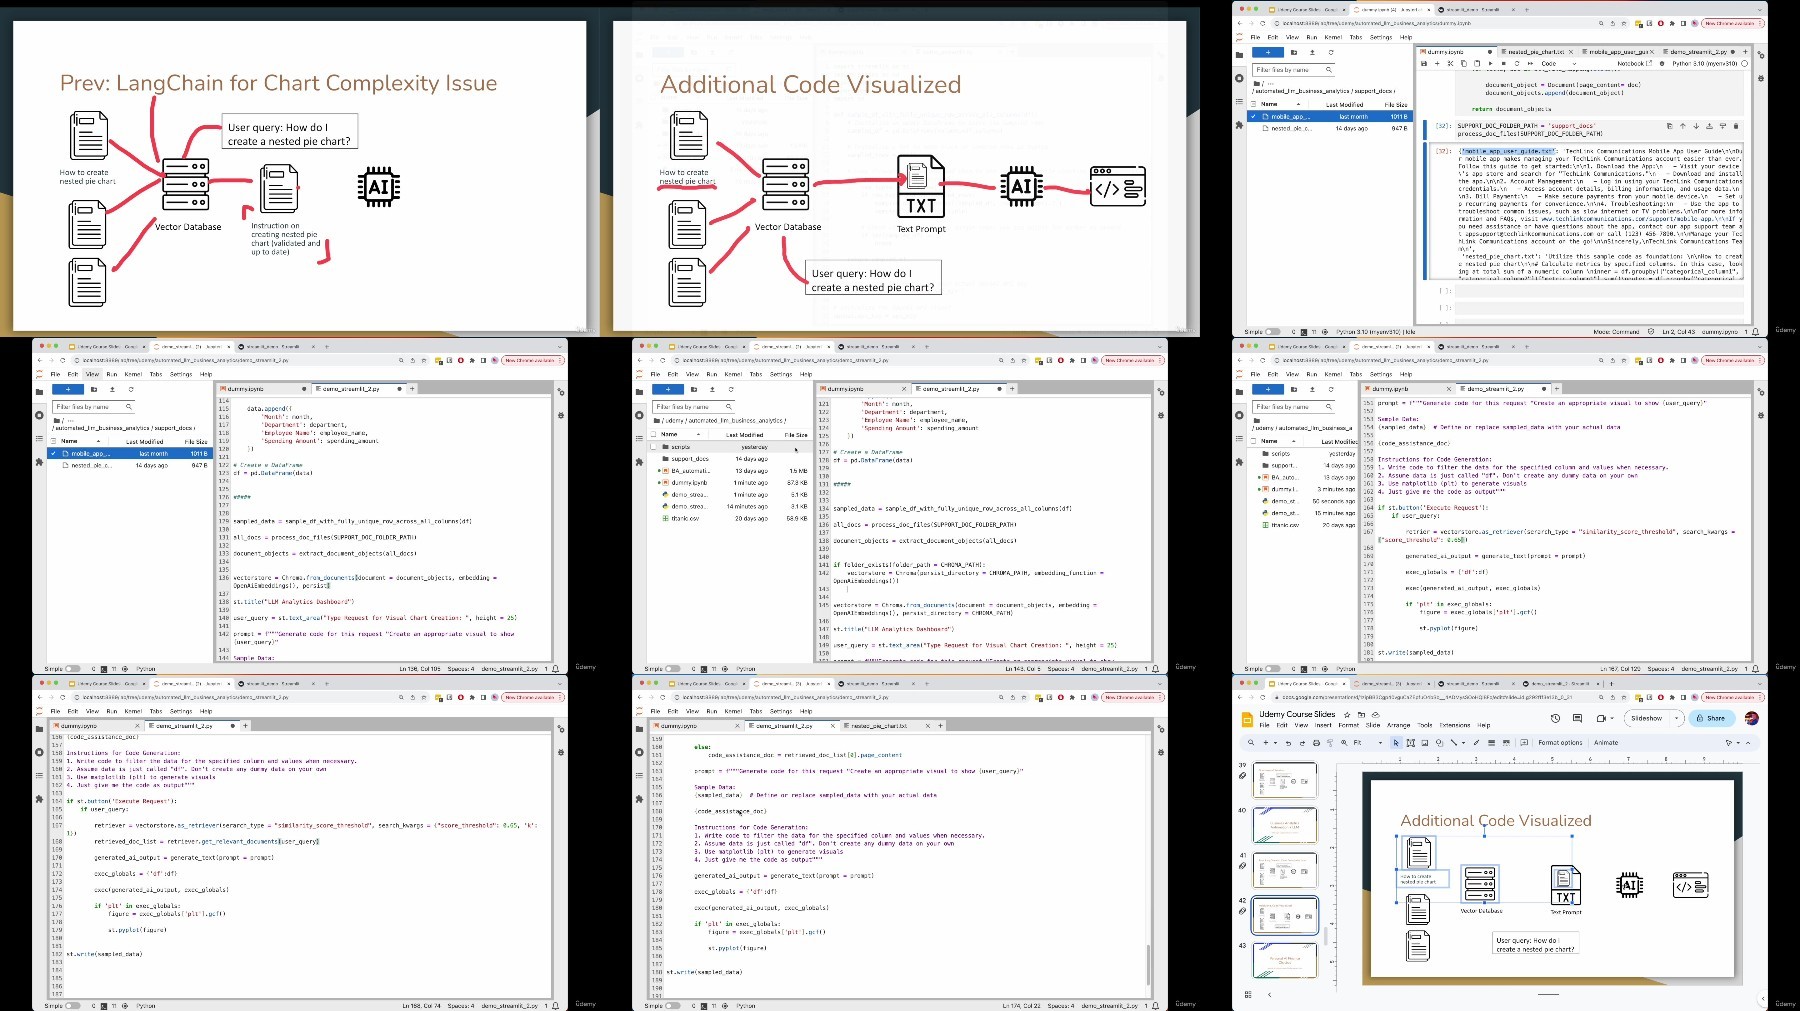Open new slide layout dropdown arrow in Slides toolbar

[1275, 743]
